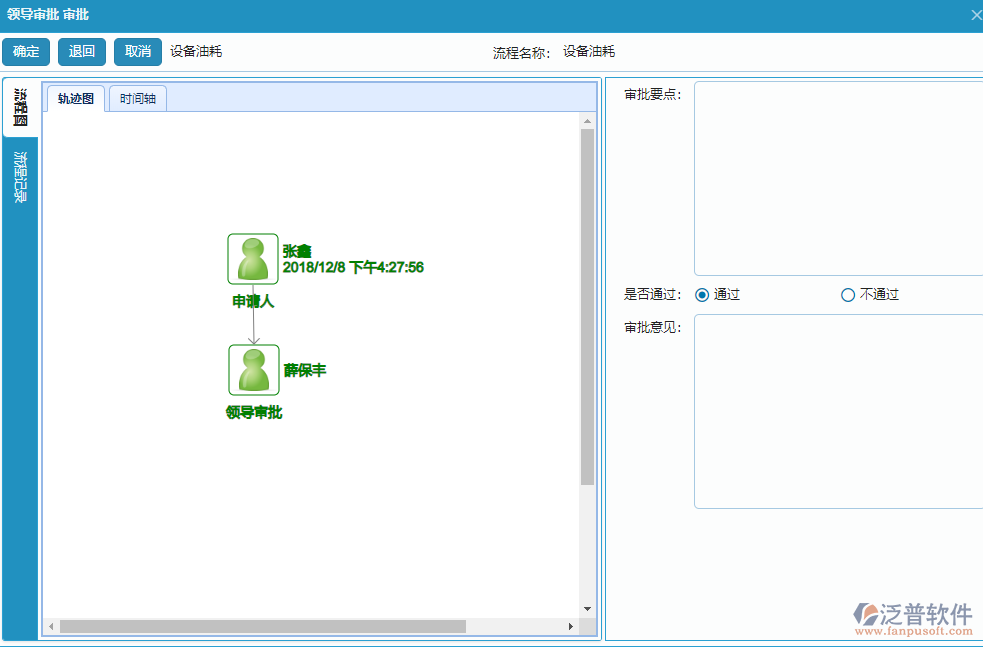Switch to the 时间轴 tab
This screenshot has height=647, width=983.
point(137,98)
